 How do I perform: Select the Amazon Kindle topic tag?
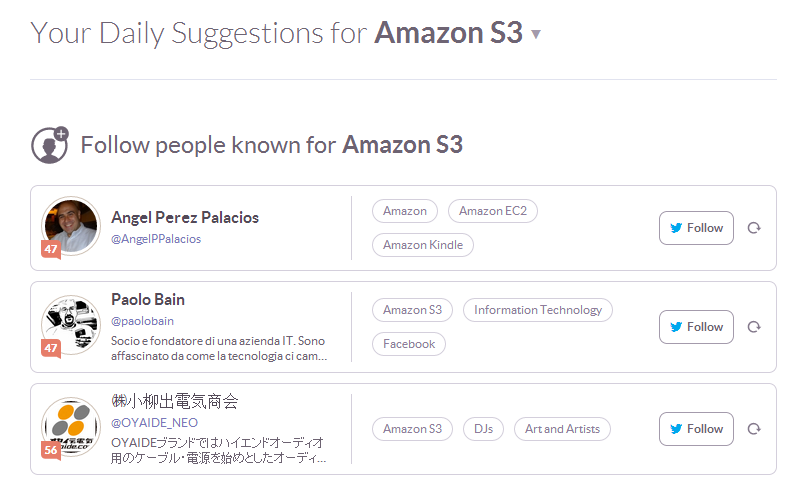point(423,245)
